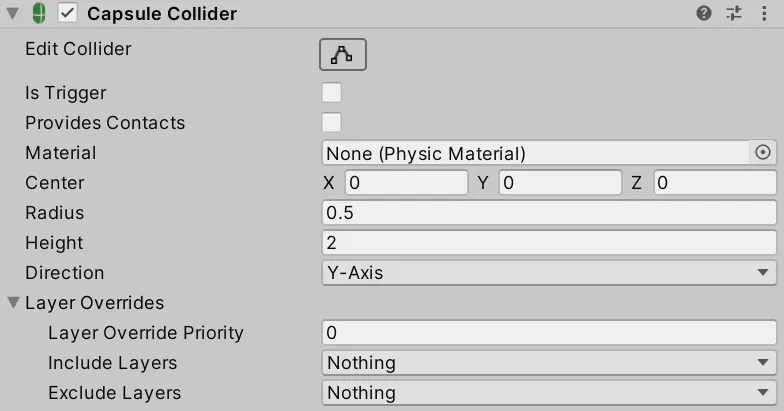784x411 pixels.
Task: Open the Direction Y-Axis dropdown
Action: (549, 272)
